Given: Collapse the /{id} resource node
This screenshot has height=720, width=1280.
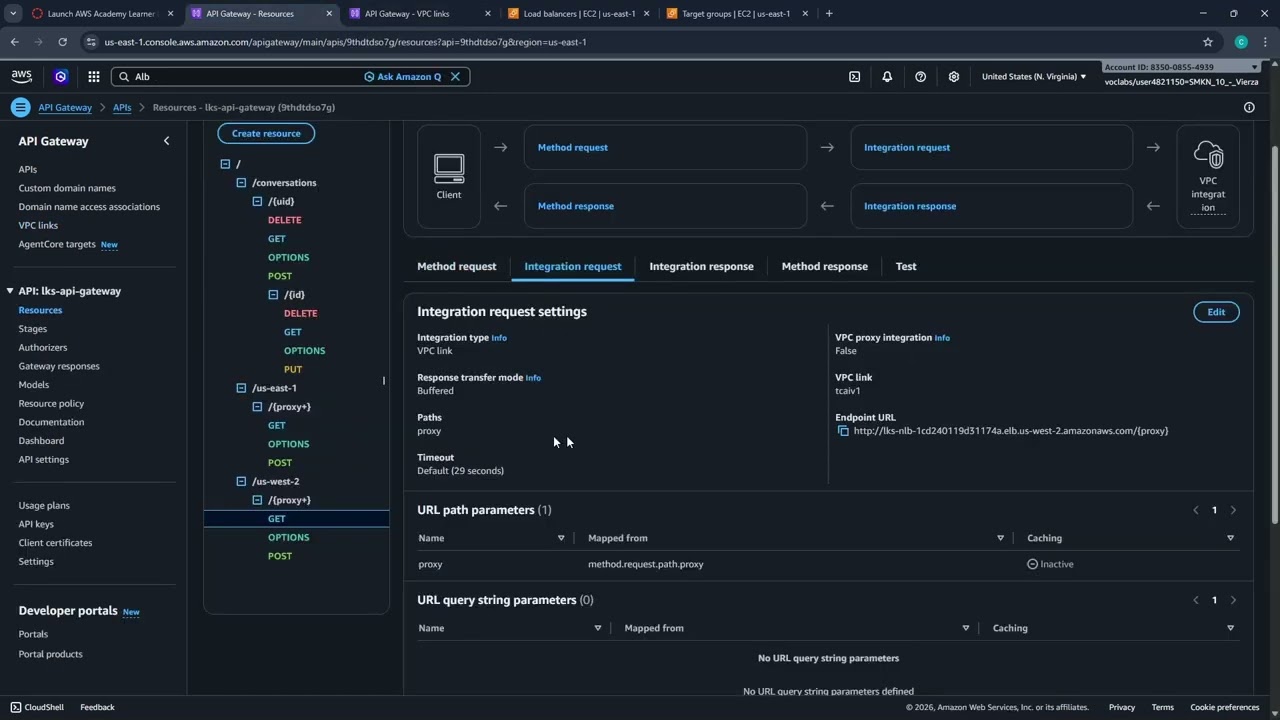Looking at the screenshot, I should tap(273, 295).
